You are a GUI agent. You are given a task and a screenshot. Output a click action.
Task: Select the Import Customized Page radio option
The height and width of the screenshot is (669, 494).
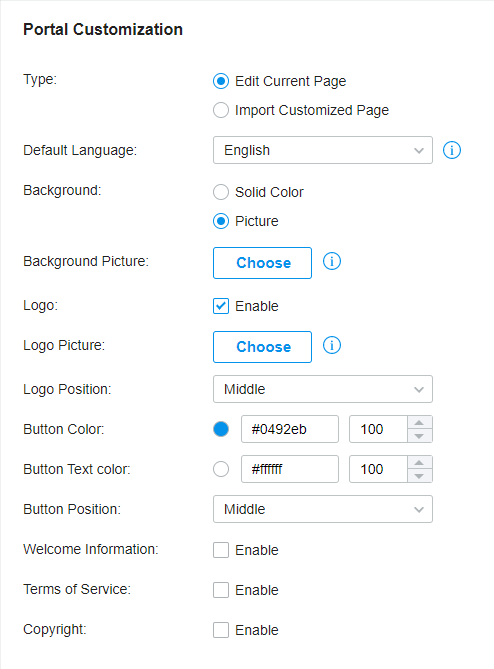(x=221, y=110)
